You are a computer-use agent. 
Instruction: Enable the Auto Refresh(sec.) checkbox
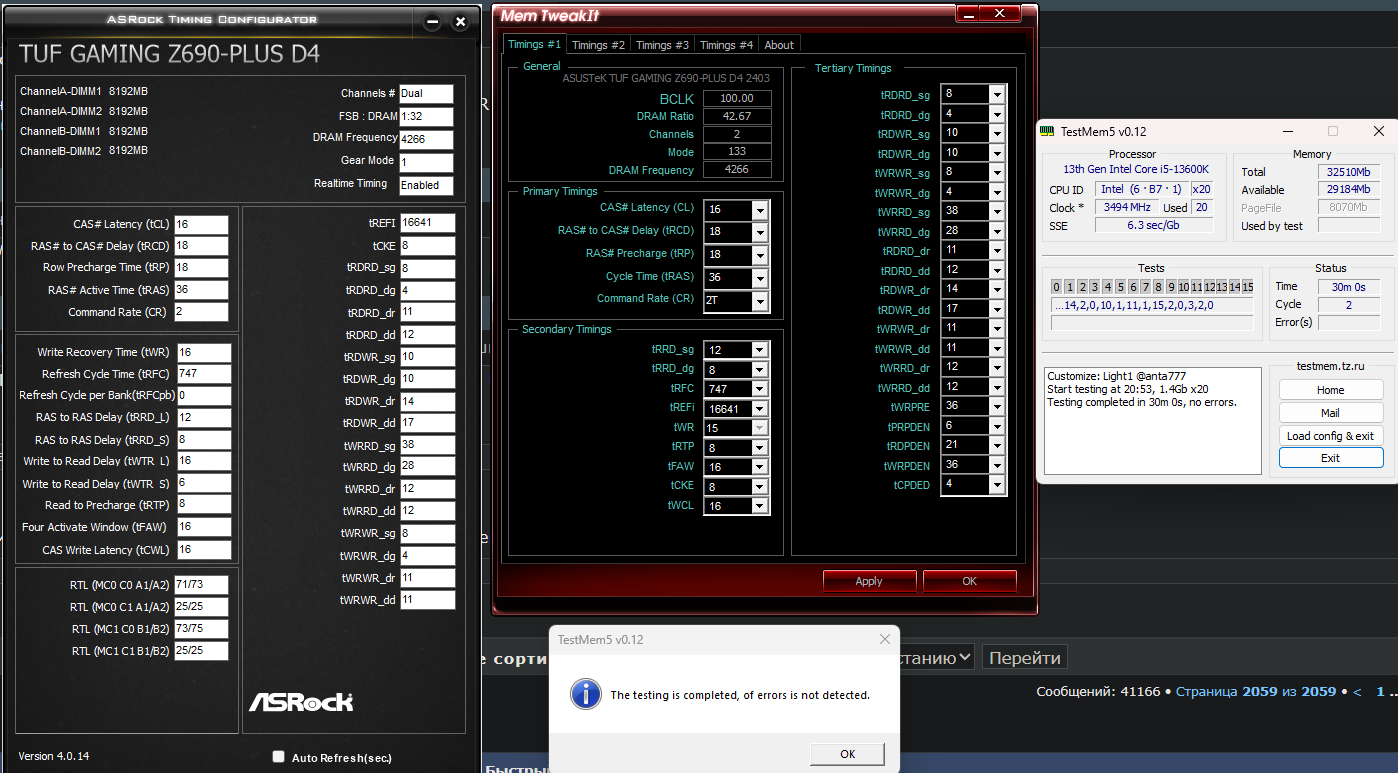[279, 757]
